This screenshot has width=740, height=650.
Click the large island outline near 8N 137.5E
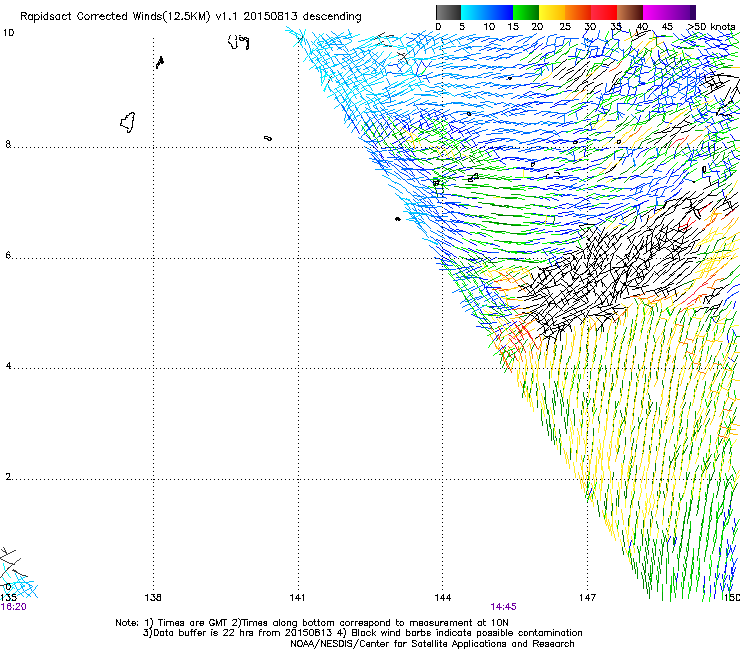coord(128,122)
